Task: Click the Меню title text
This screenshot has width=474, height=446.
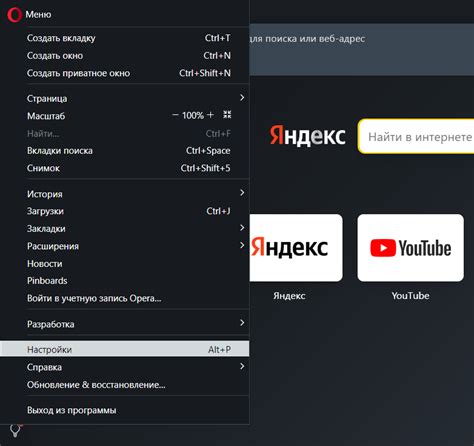Action: 38,14
